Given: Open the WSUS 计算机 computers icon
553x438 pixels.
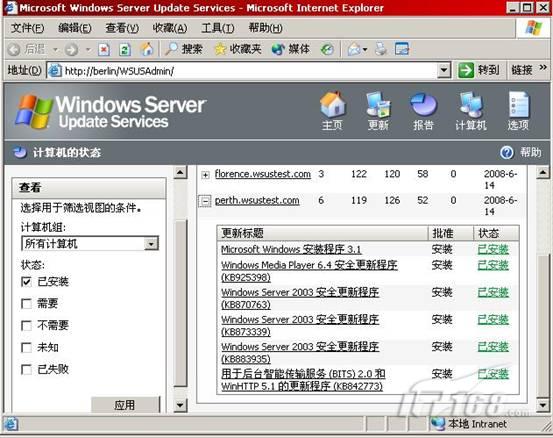Looking at the screenshot, I should click(x=471, y=111).
